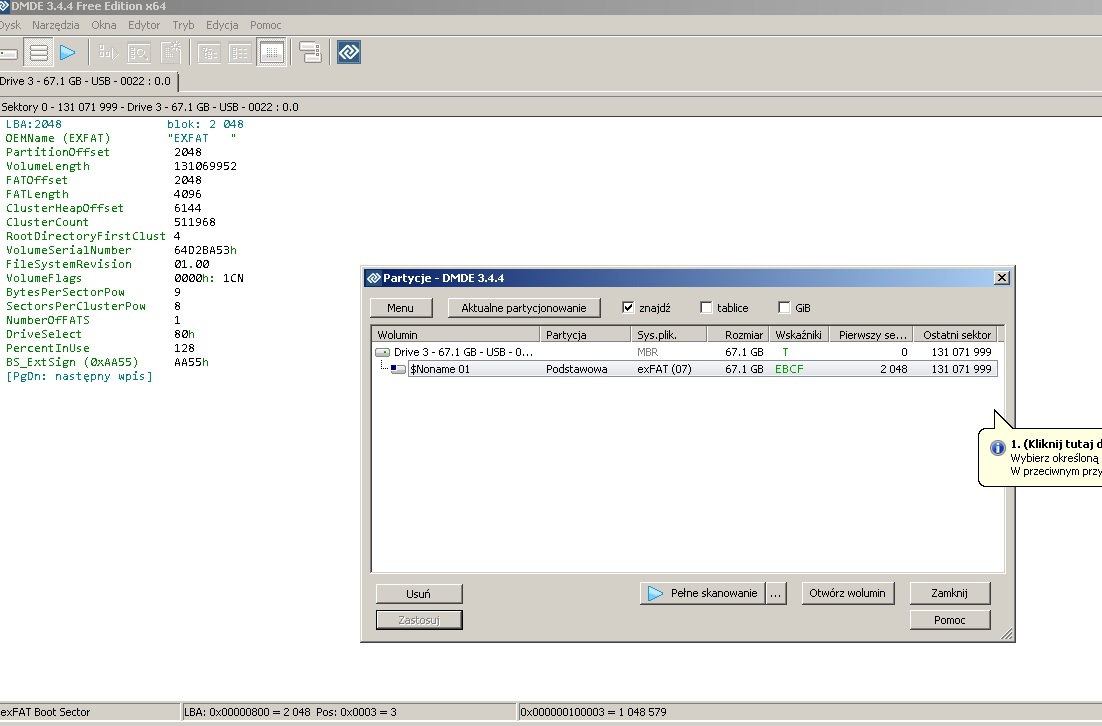Click the DMDE title bar app icon
1102x726 pixels.
click(4, 6)
